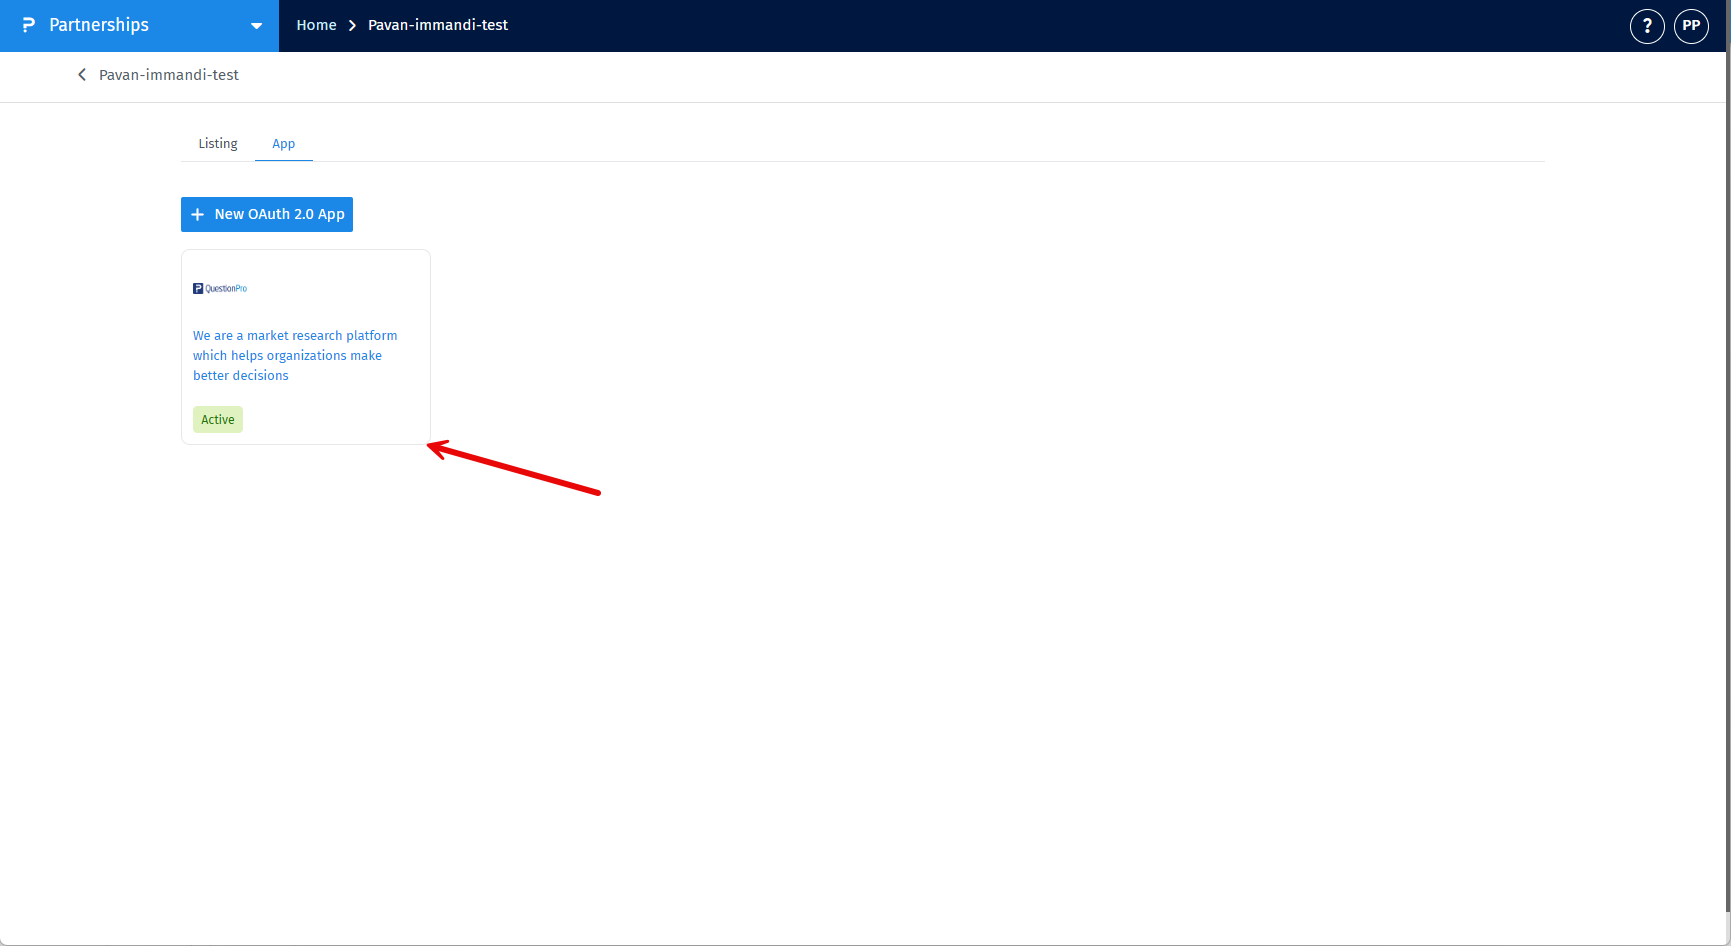Open Pavan-immandi-test breadcrumb
The image size is (1731, 946).
tap(438, 25)
